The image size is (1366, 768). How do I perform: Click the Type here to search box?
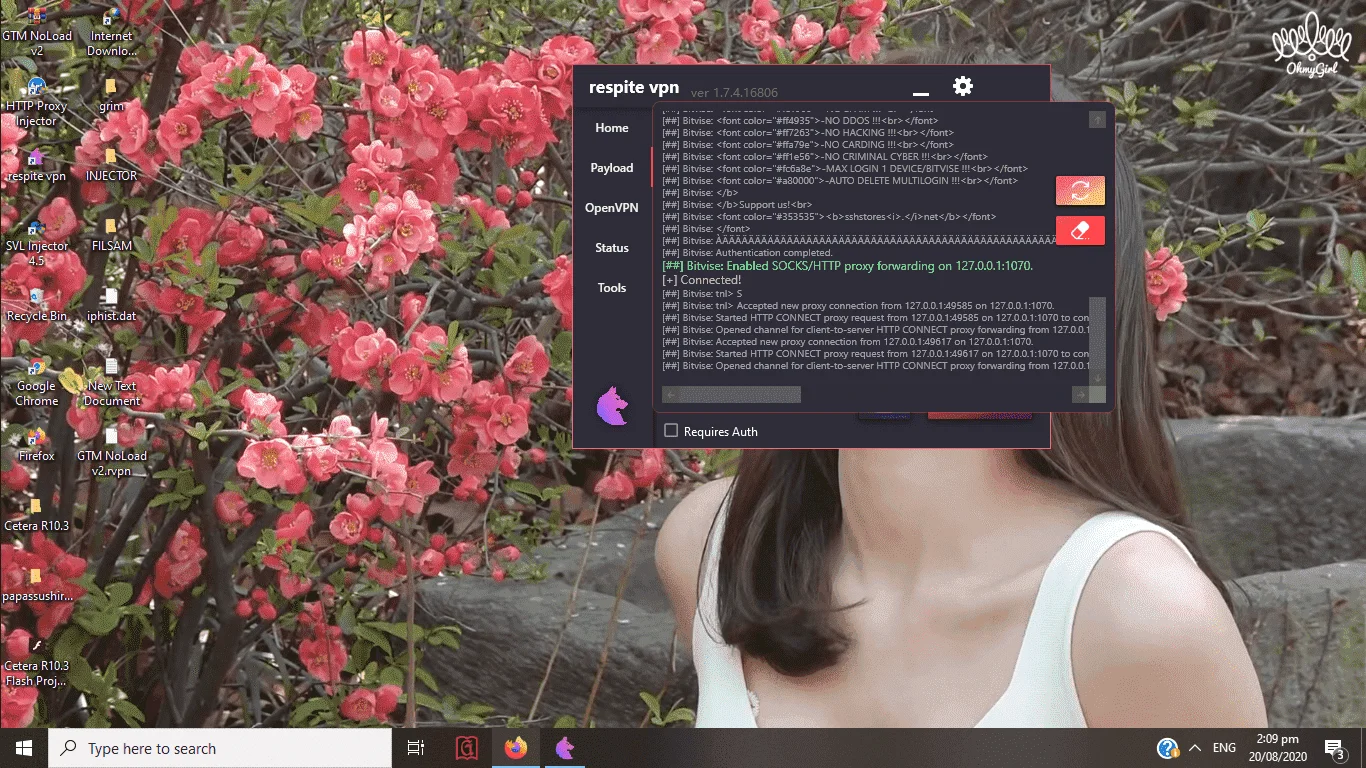(220, 748)
